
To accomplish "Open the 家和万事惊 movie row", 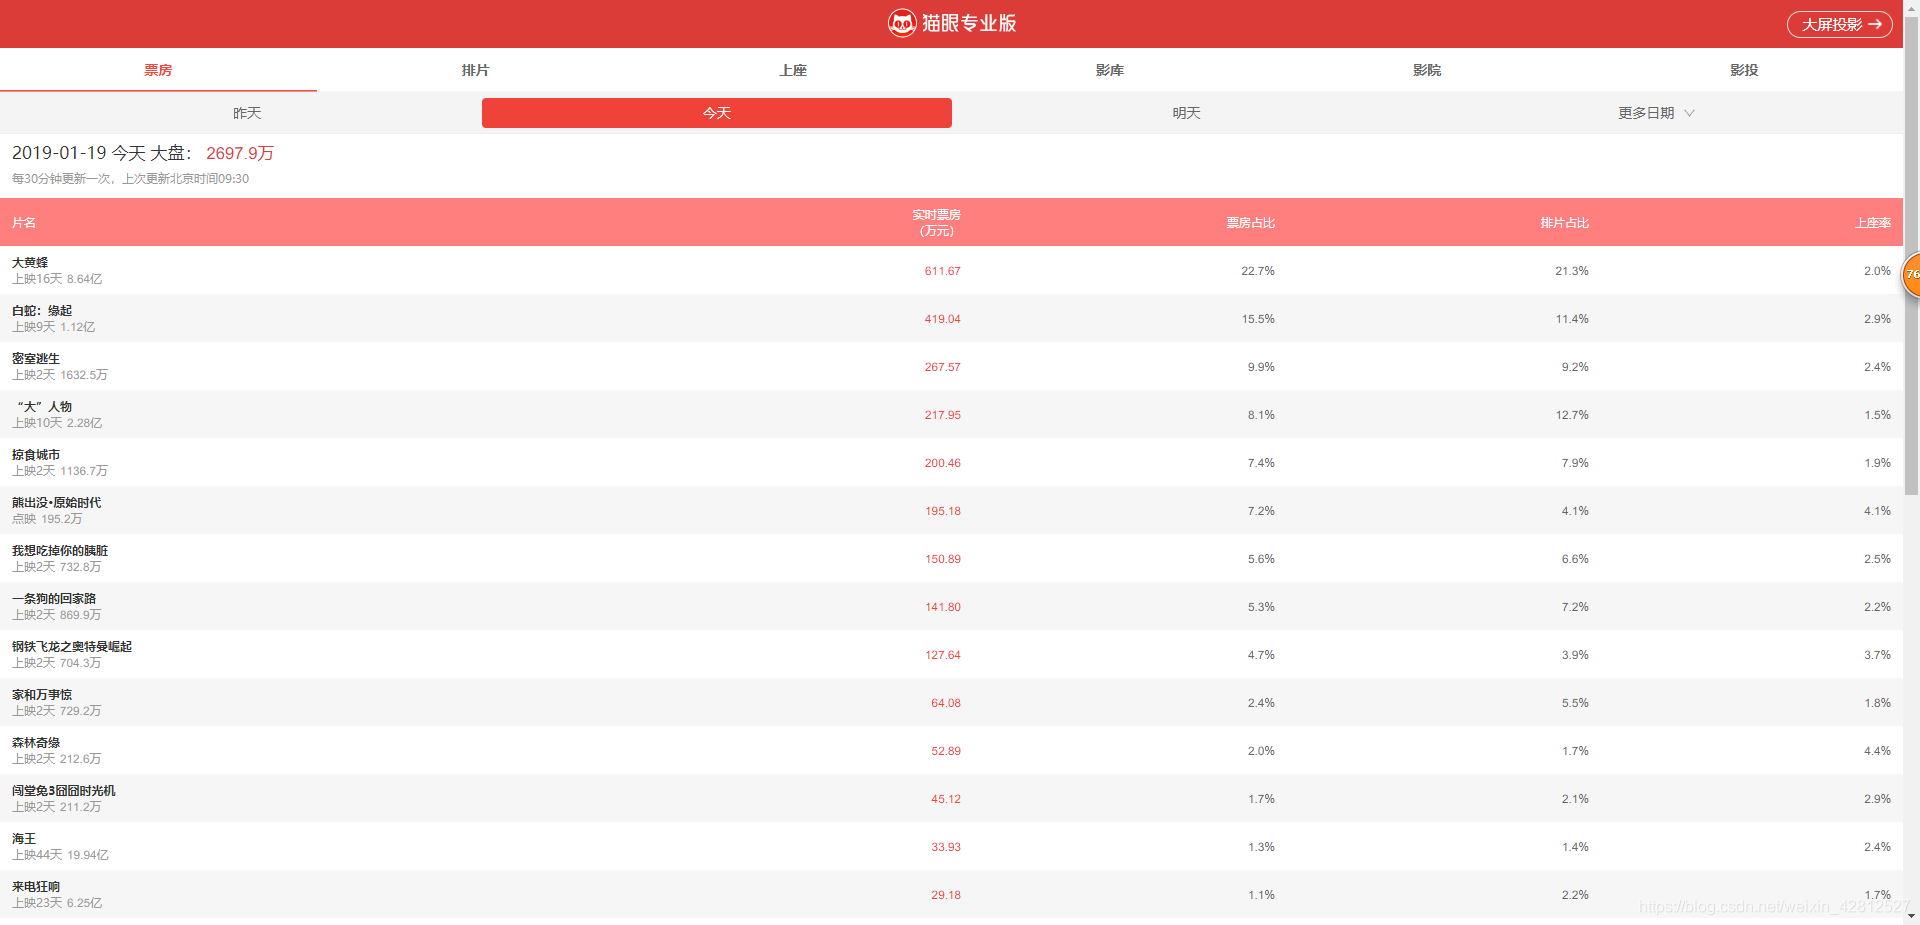I will 951,702.
